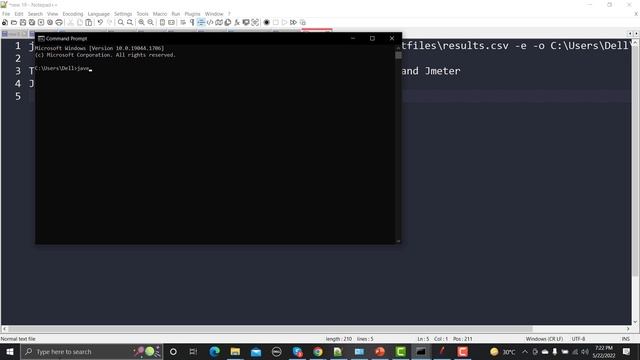Open File Explorer from taskbar
640x360 pixels.
pos(235,351)
